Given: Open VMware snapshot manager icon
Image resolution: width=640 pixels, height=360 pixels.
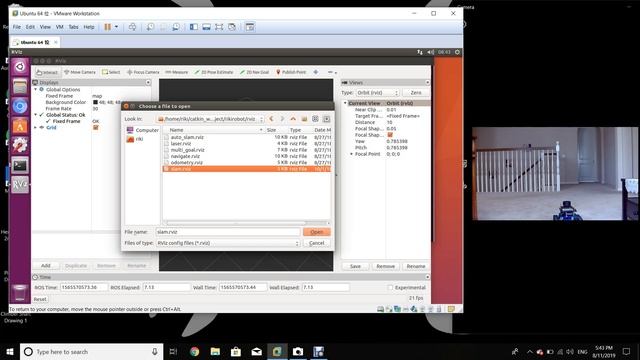Looking at the screenshot, I should click(176, 27).
